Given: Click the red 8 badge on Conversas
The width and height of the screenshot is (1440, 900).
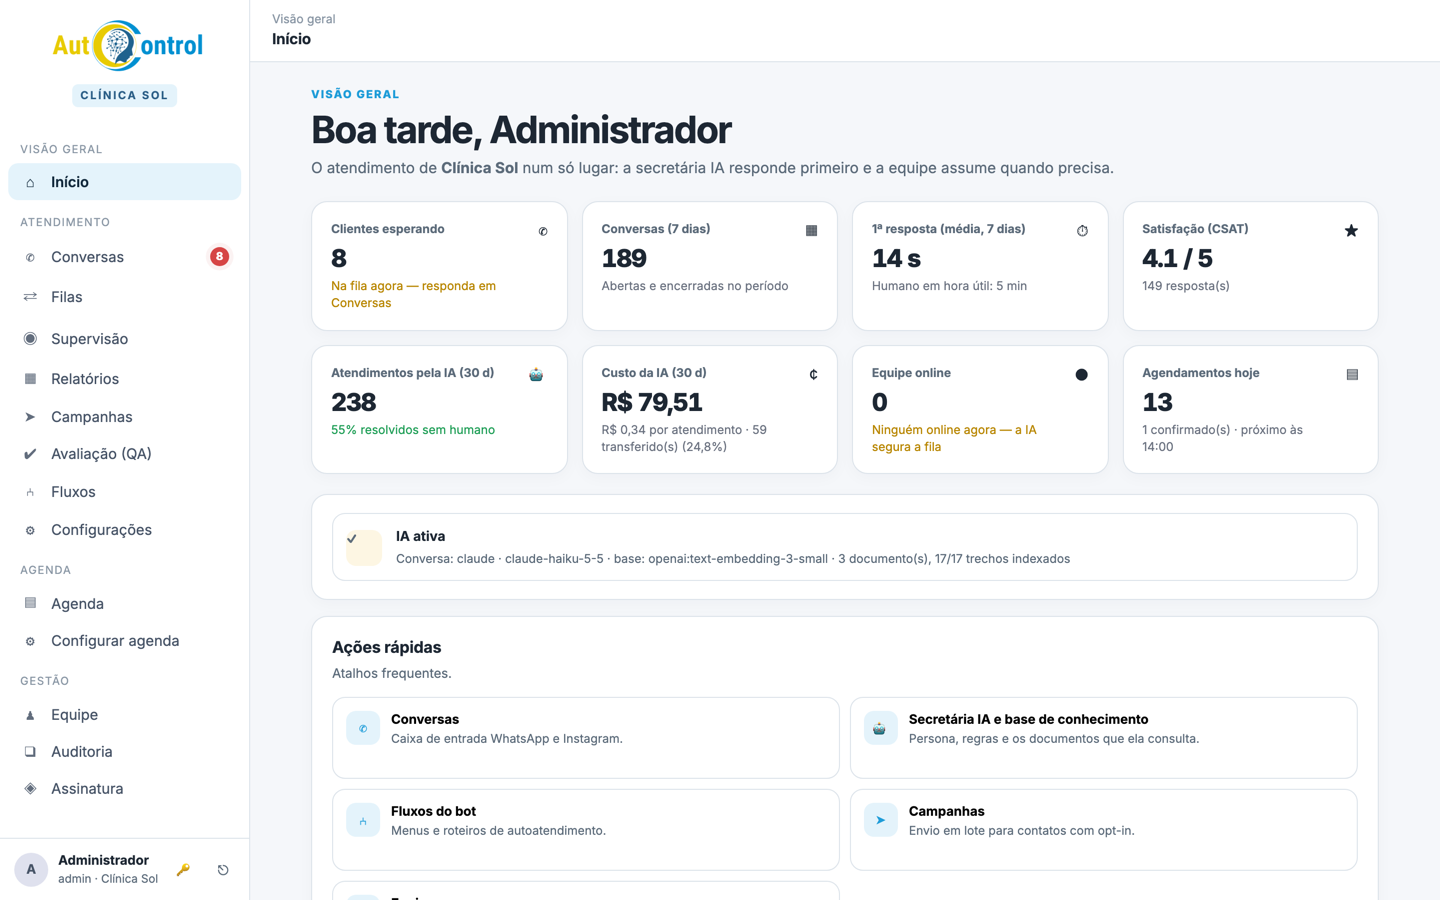Looking at the screenshot, I should coord(219,257).
